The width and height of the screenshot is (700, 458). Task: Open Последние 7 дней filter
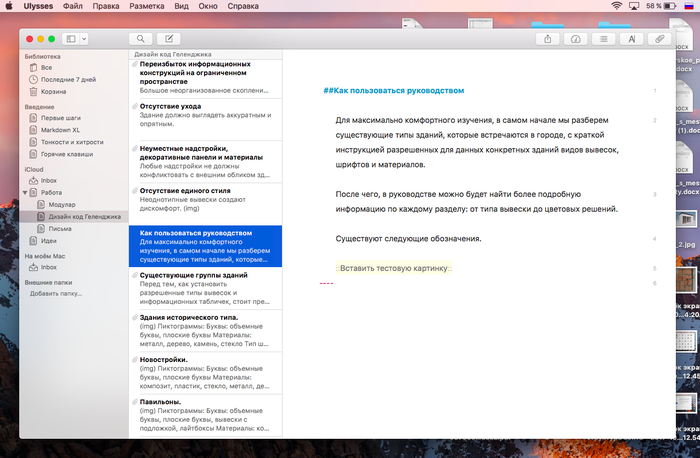[66, 79]
